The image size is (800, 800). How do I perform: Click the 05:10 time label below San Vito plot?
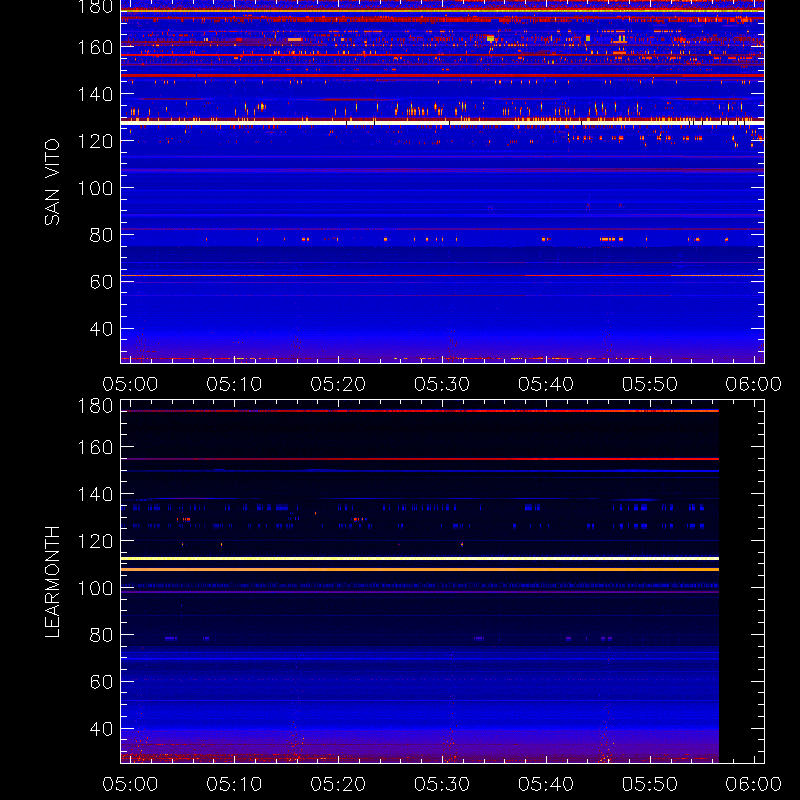click(x=234, y=384)
